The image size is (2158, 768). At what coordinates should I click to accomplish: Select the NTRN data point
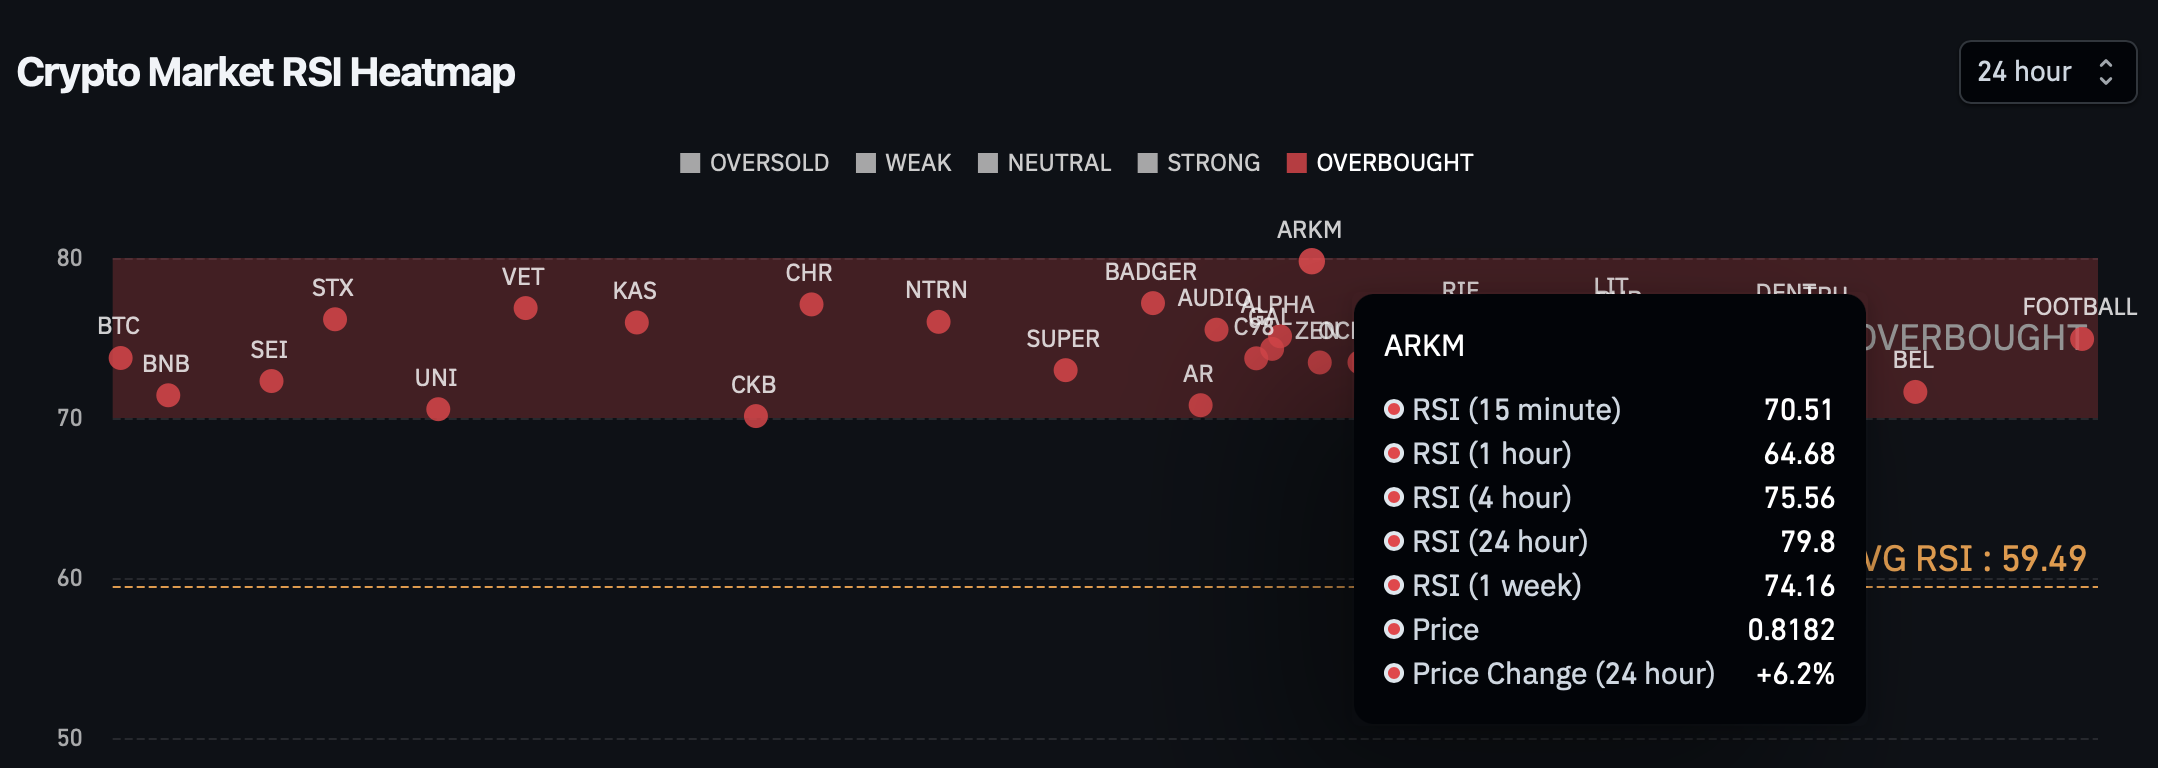938,322
